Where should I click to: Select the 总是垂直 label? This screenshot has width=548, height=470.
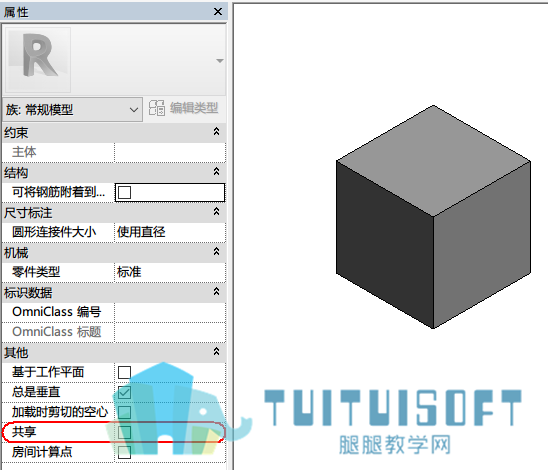pos(36,392)
